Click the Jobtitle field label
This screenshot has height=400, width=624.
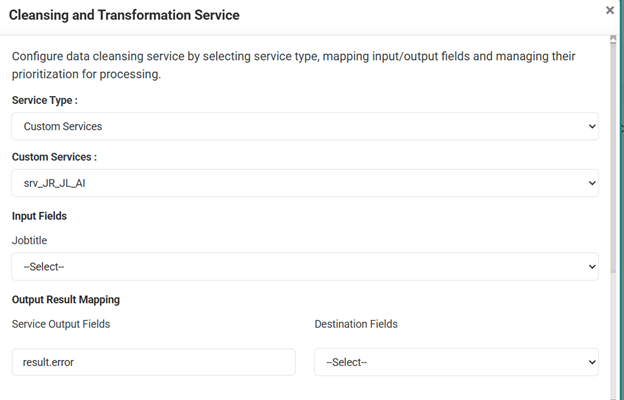(29, 241)
